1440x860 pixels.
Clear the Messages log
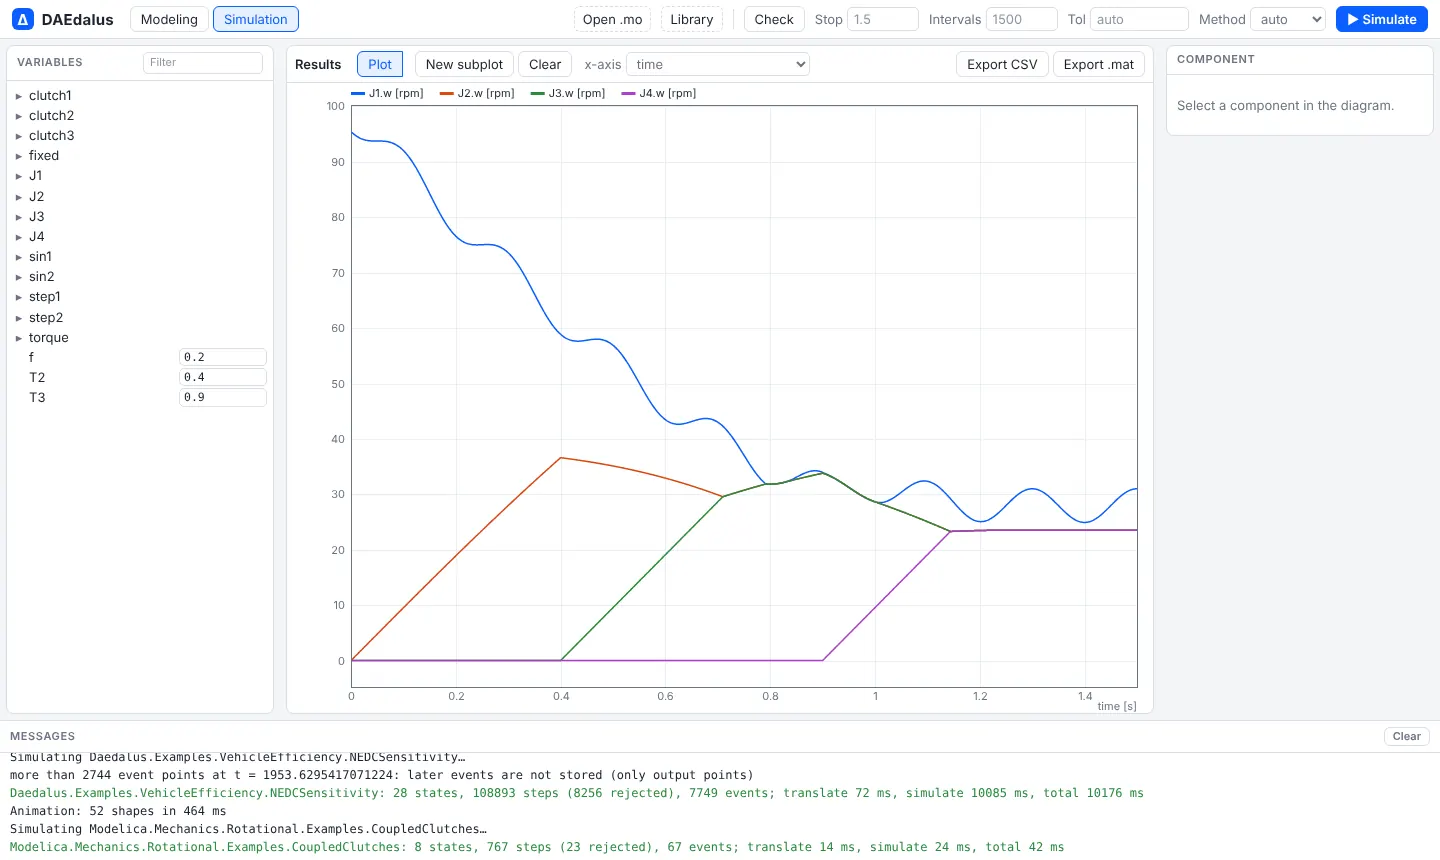pos(1406,736)
